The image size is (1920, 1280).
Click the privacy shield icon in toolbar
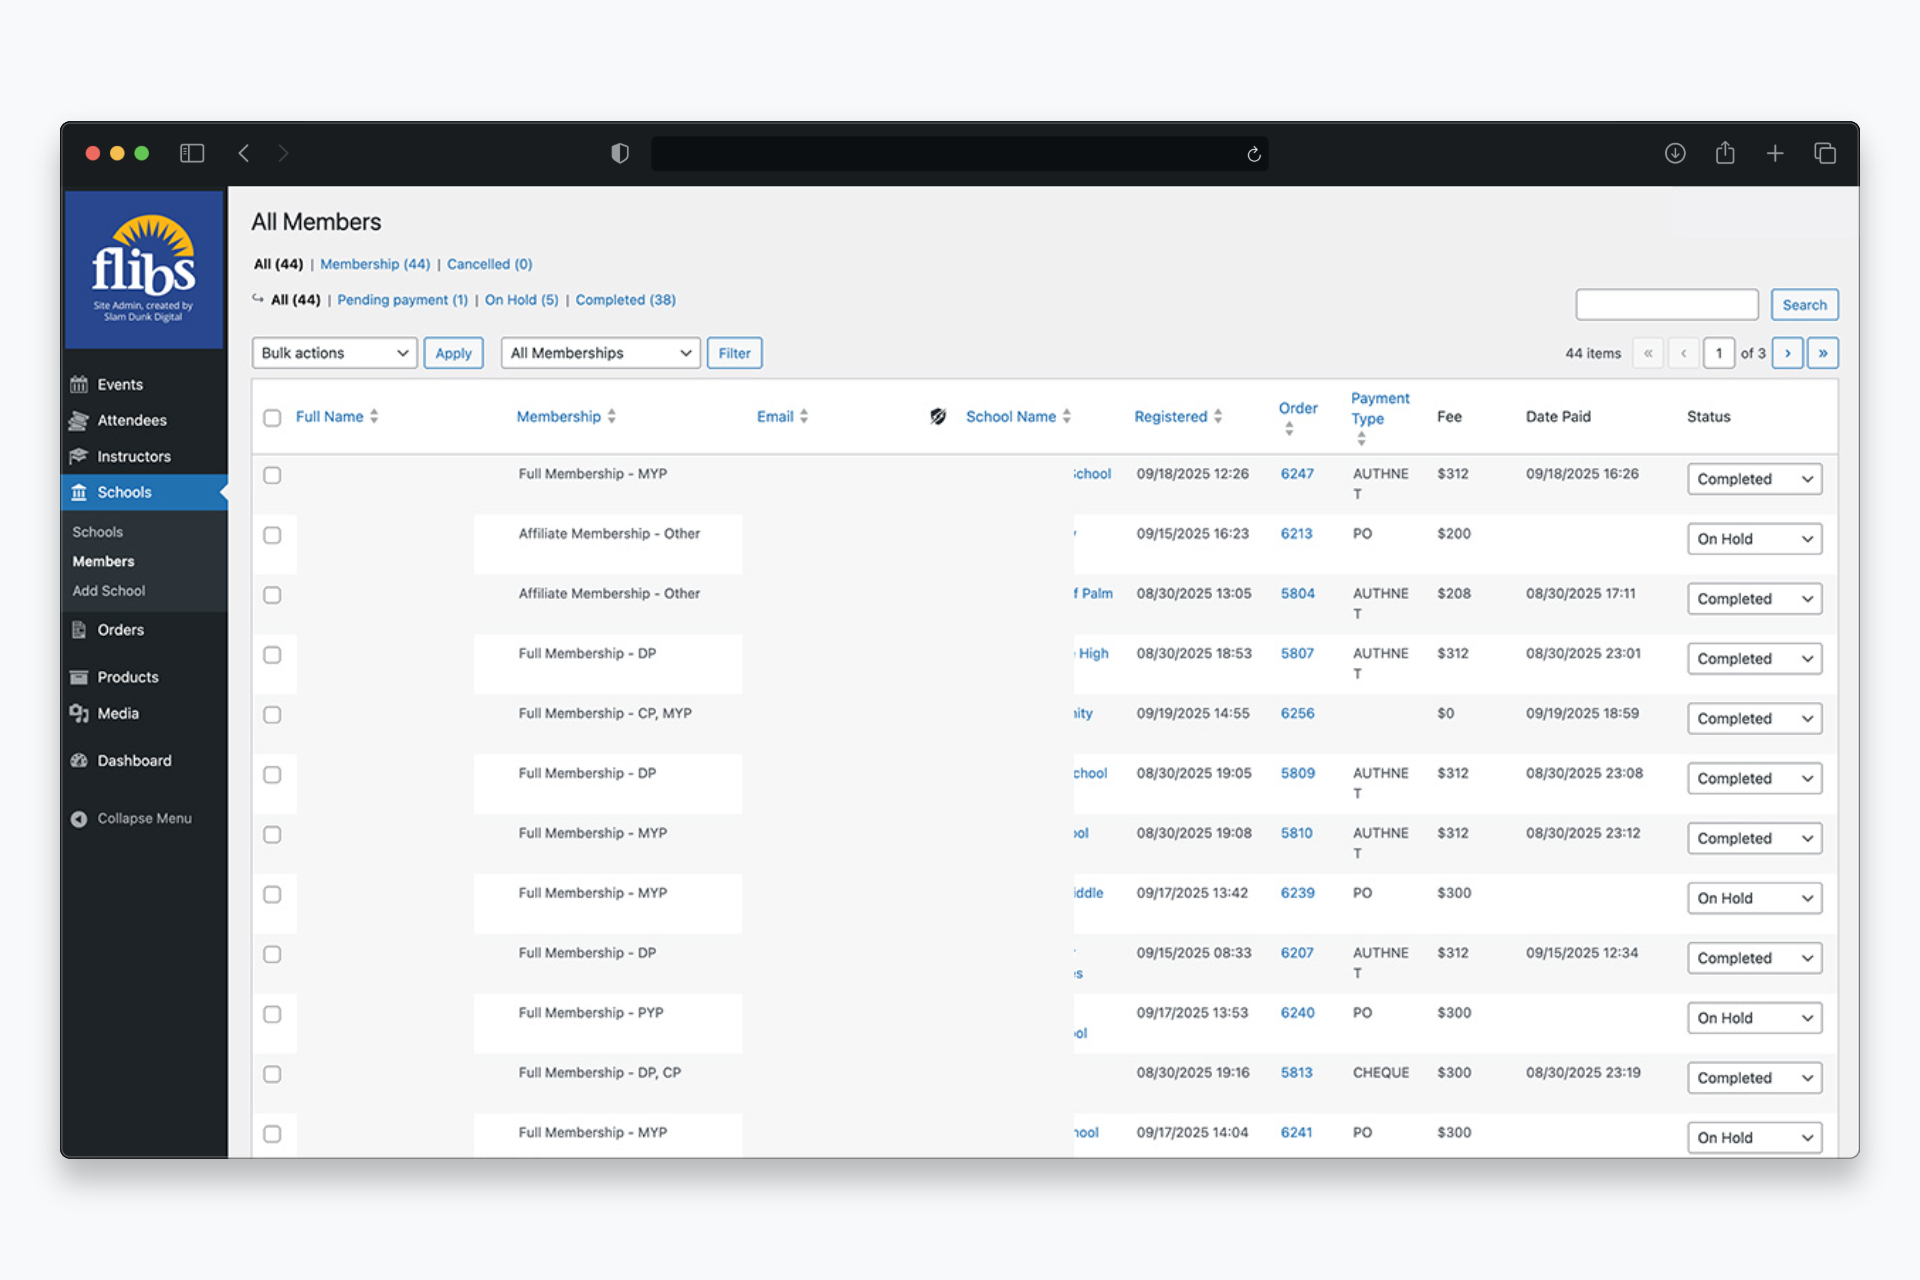[620, 153]
